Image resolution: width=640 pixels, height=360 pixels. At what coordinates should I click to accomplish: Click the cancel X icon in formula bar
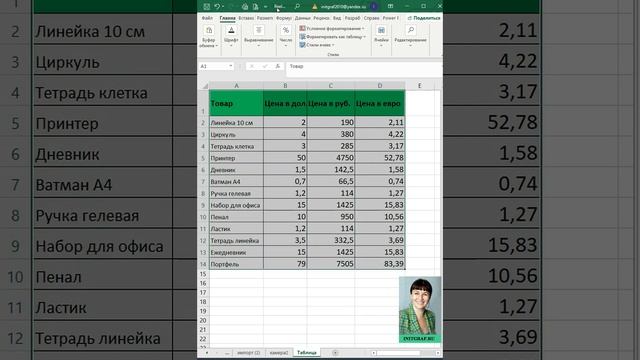coord(251,66)
